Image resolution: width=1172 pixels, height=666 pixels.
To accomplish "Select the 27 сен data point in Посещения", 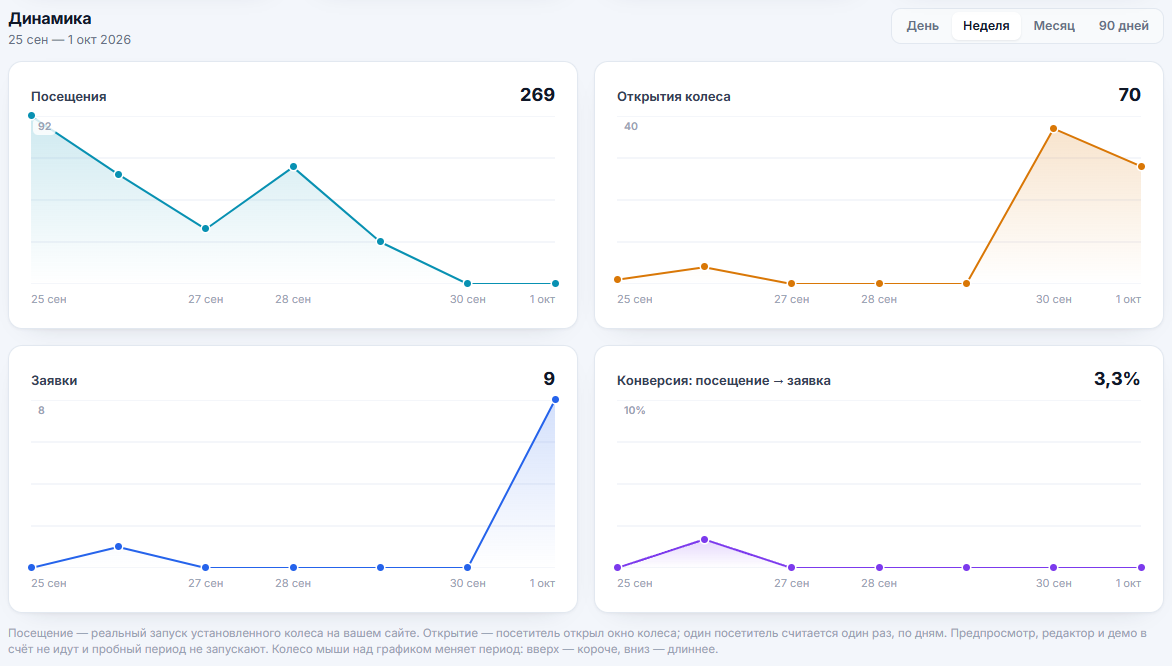I will 206,229.
